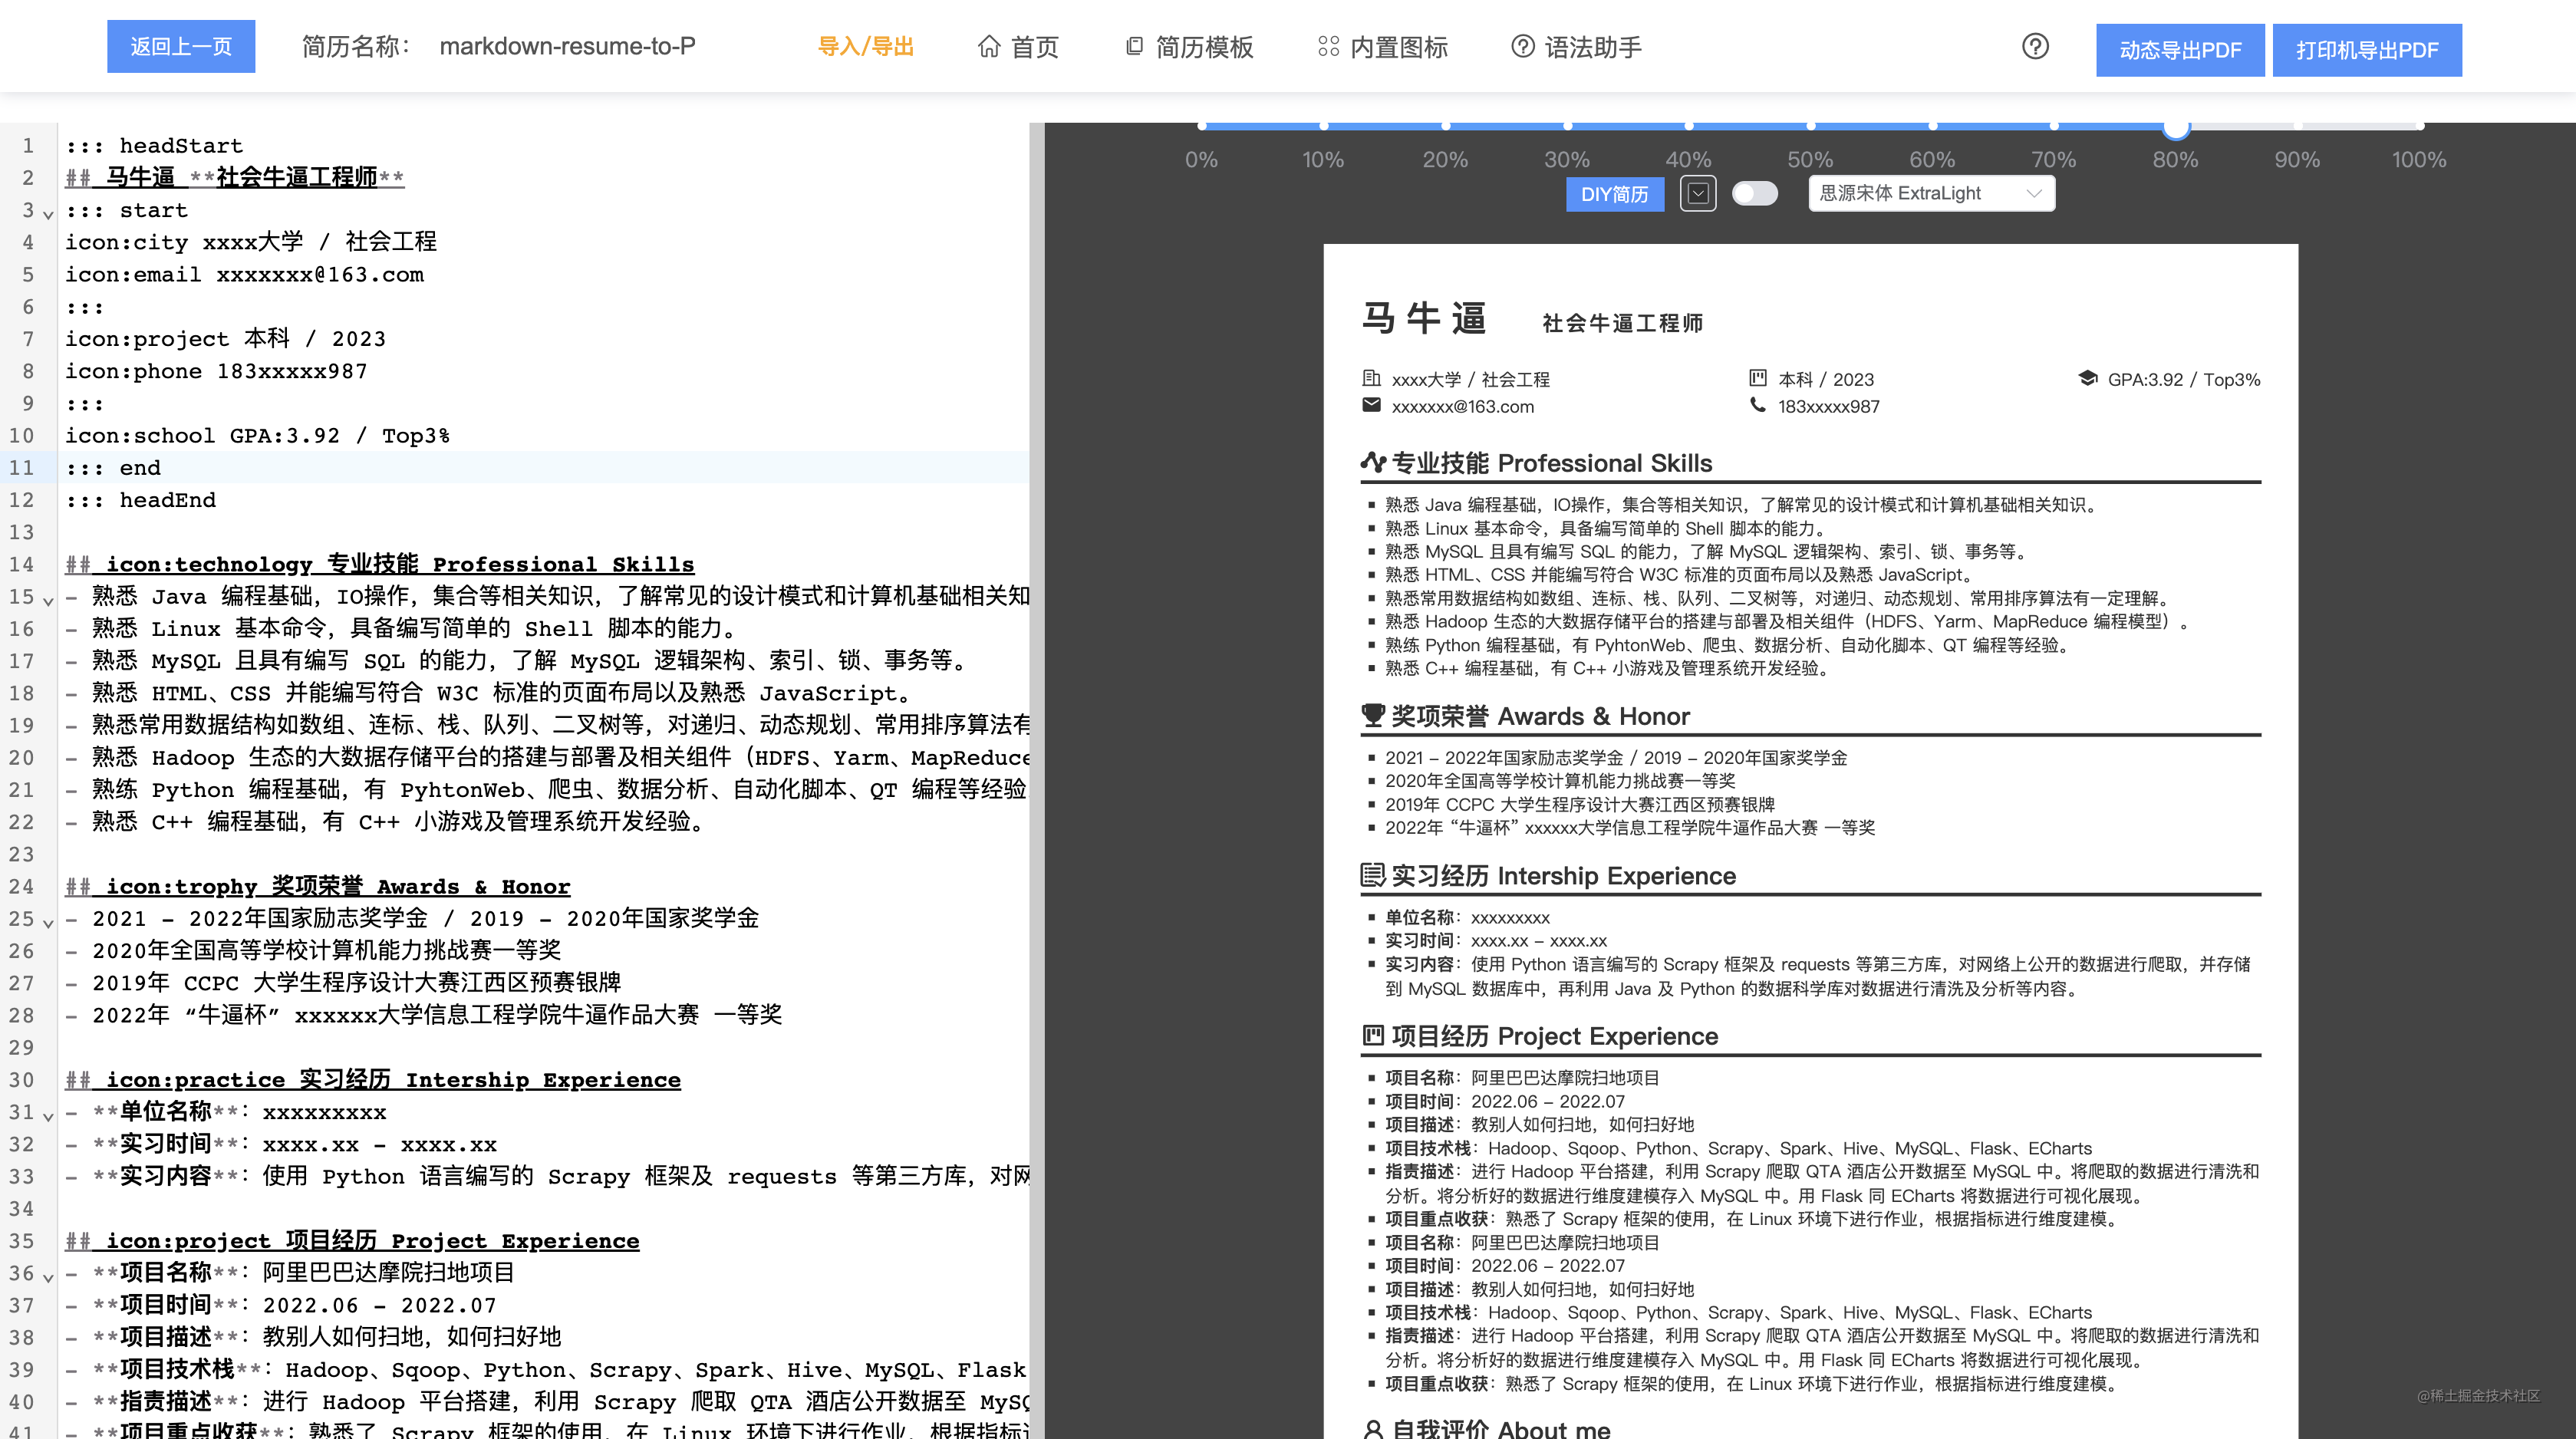Open the help circle icon near export buttons
This screenshot has height=1439, width=2576.
(x=2035, y=47)
